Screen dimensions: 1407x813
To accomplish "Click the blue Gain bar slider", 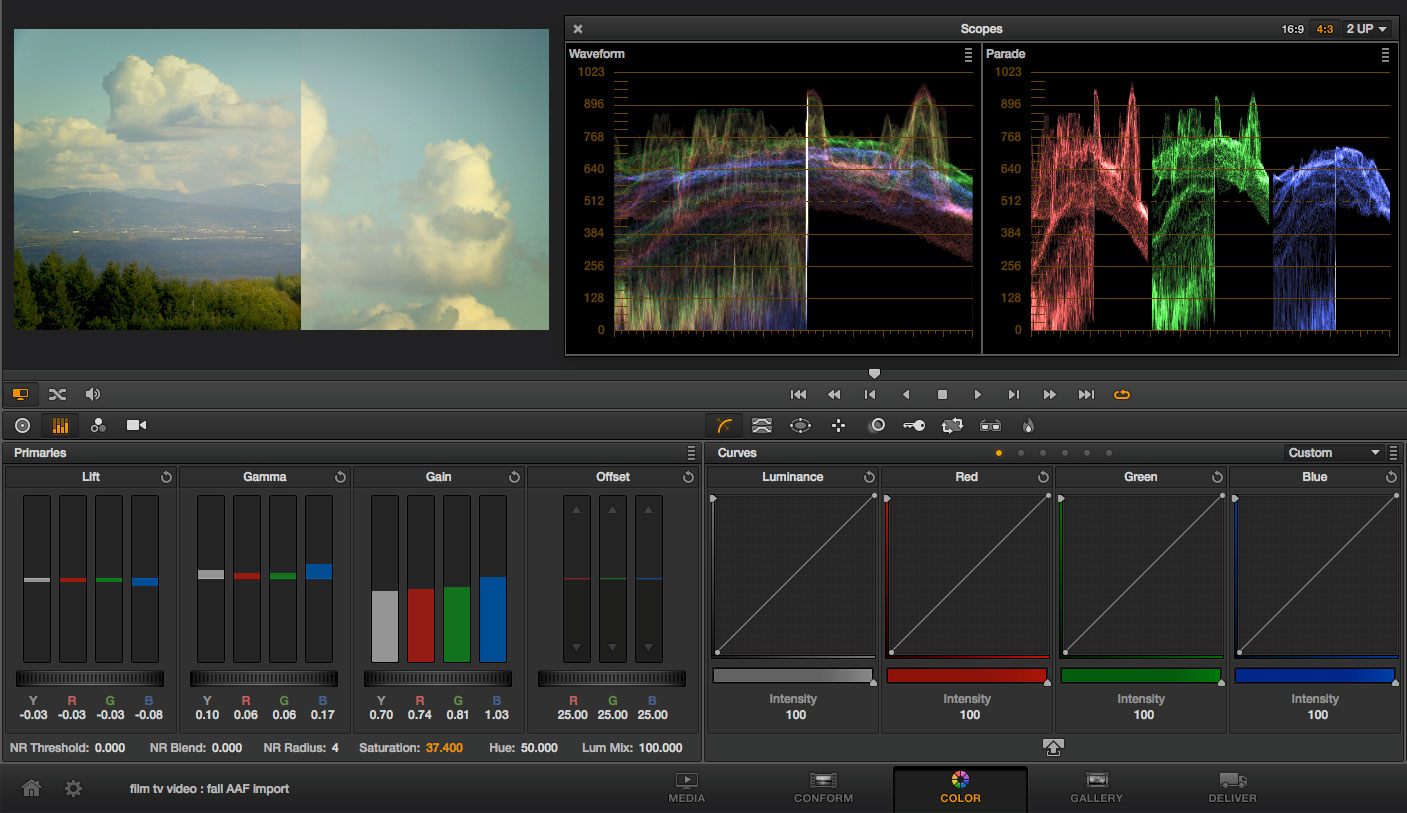I will pyautogui.click(x=493, y=618).
